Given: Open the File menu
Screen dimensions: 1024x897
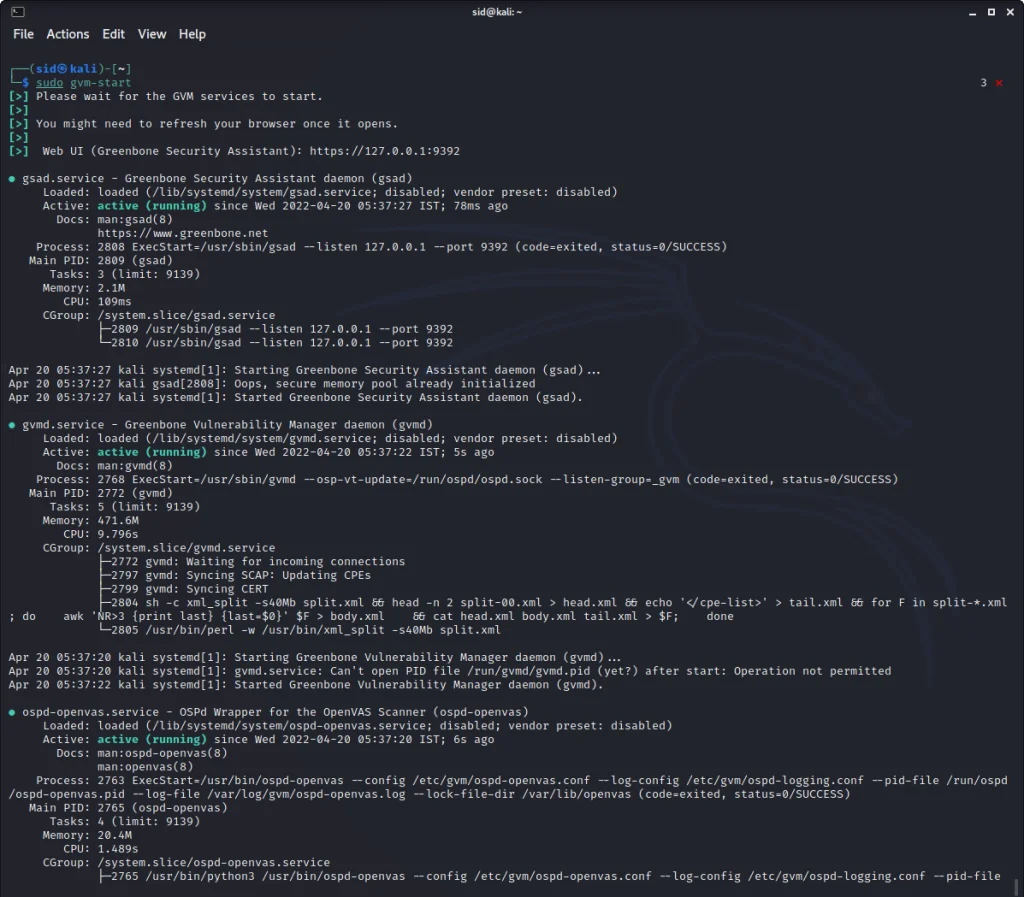Looking at the screenshot, I should point(22,33).
